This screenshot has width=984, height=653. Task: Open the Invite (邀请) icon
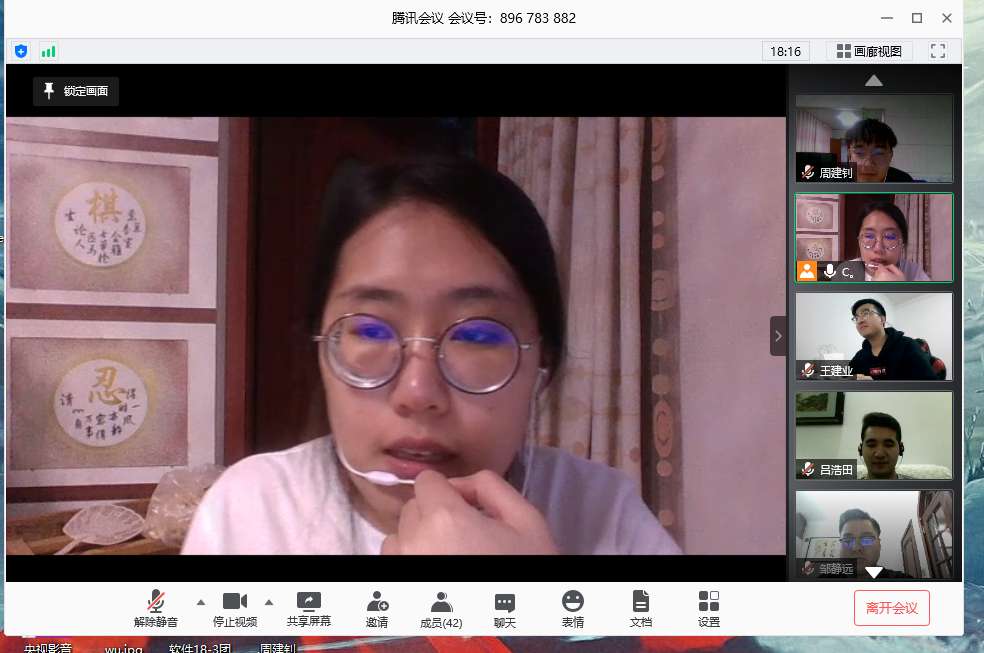pos(377,608)
